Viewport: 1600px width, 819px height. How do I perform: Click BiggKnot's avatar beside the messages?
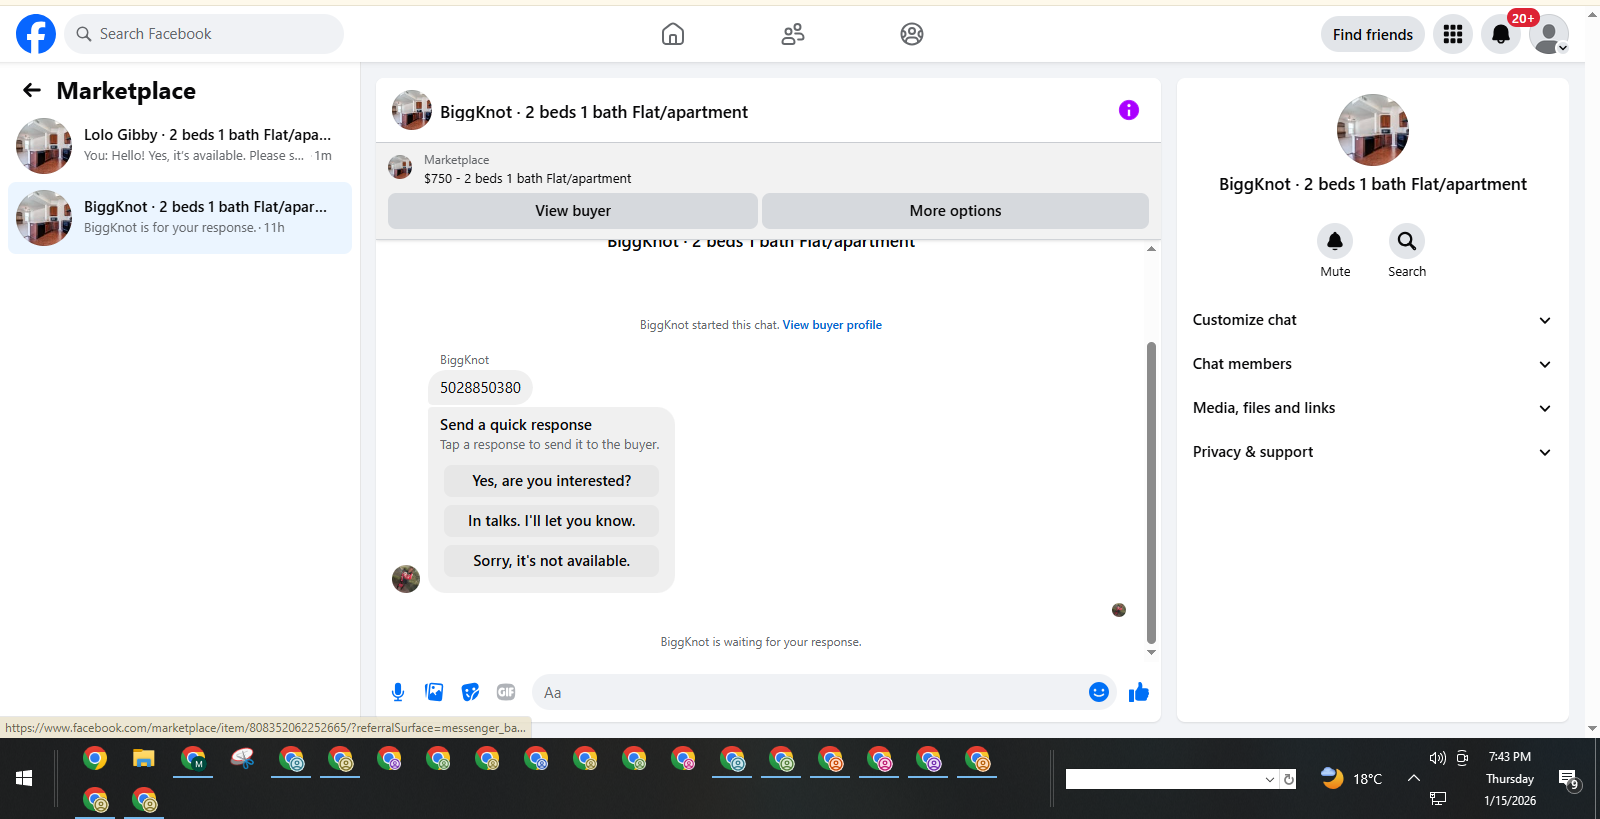coord(406,579)
